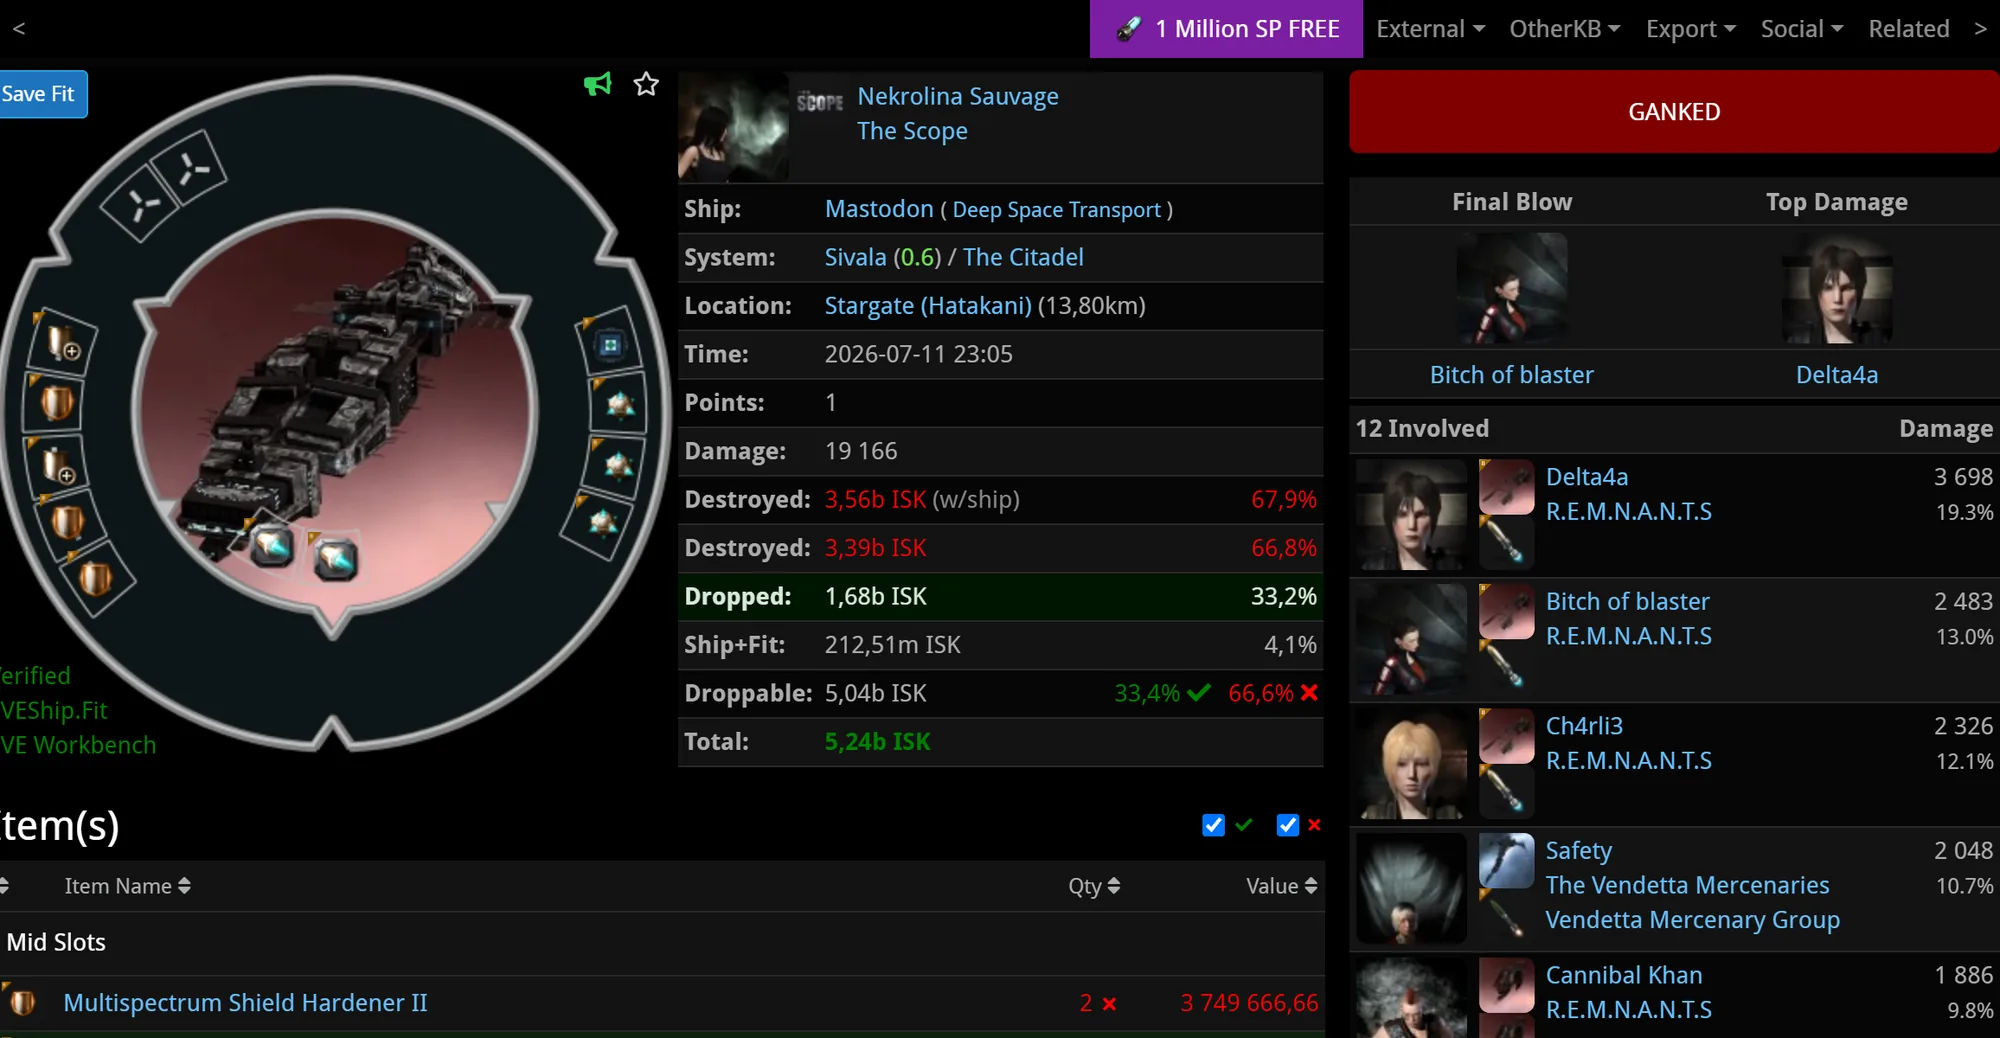Viewport: 2000px width, 1038px height.
Task: Click Delta4a's ship icon in involved list
Action: 1506,487
